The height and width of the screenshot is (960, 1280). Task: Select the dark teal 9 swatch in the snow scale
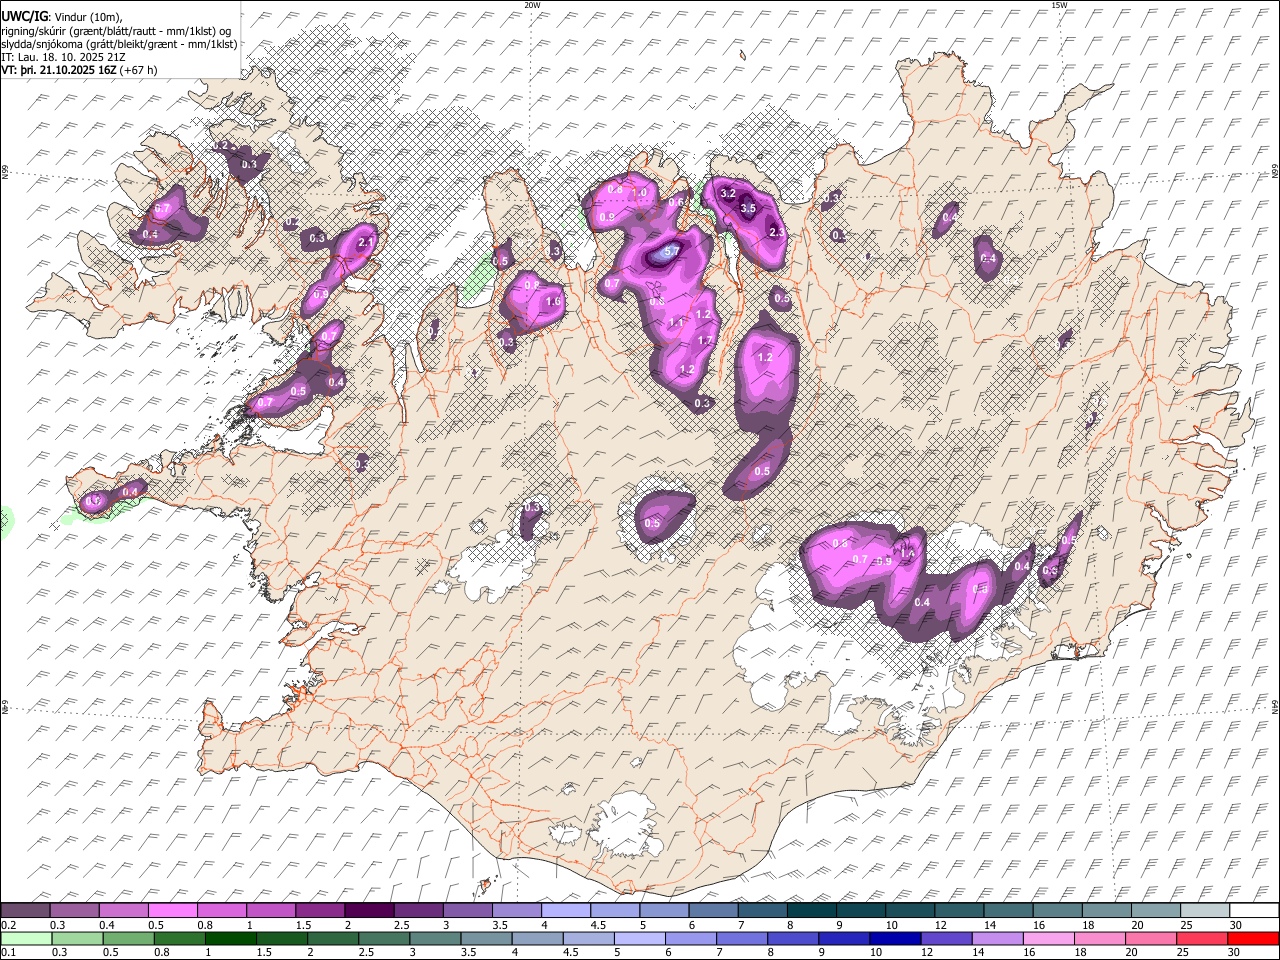click(x=860, y=911)
